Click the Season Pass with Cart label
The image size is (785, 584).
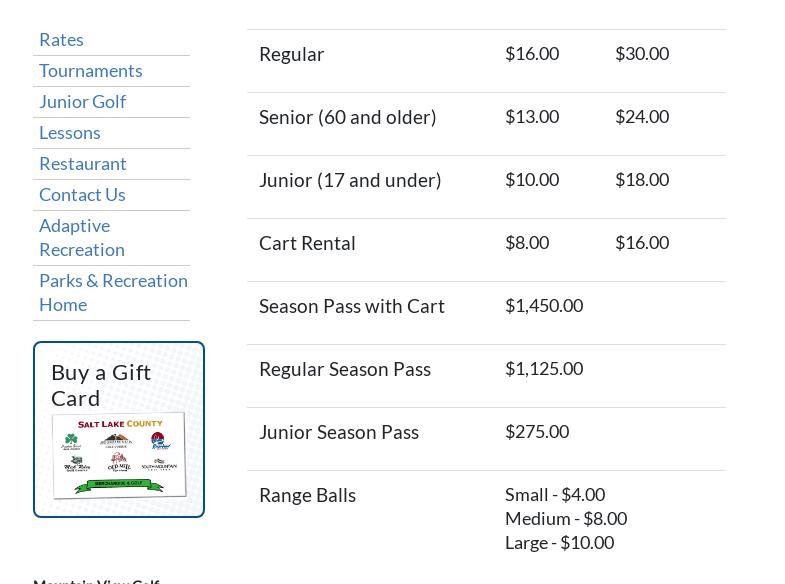coord(351,306)
